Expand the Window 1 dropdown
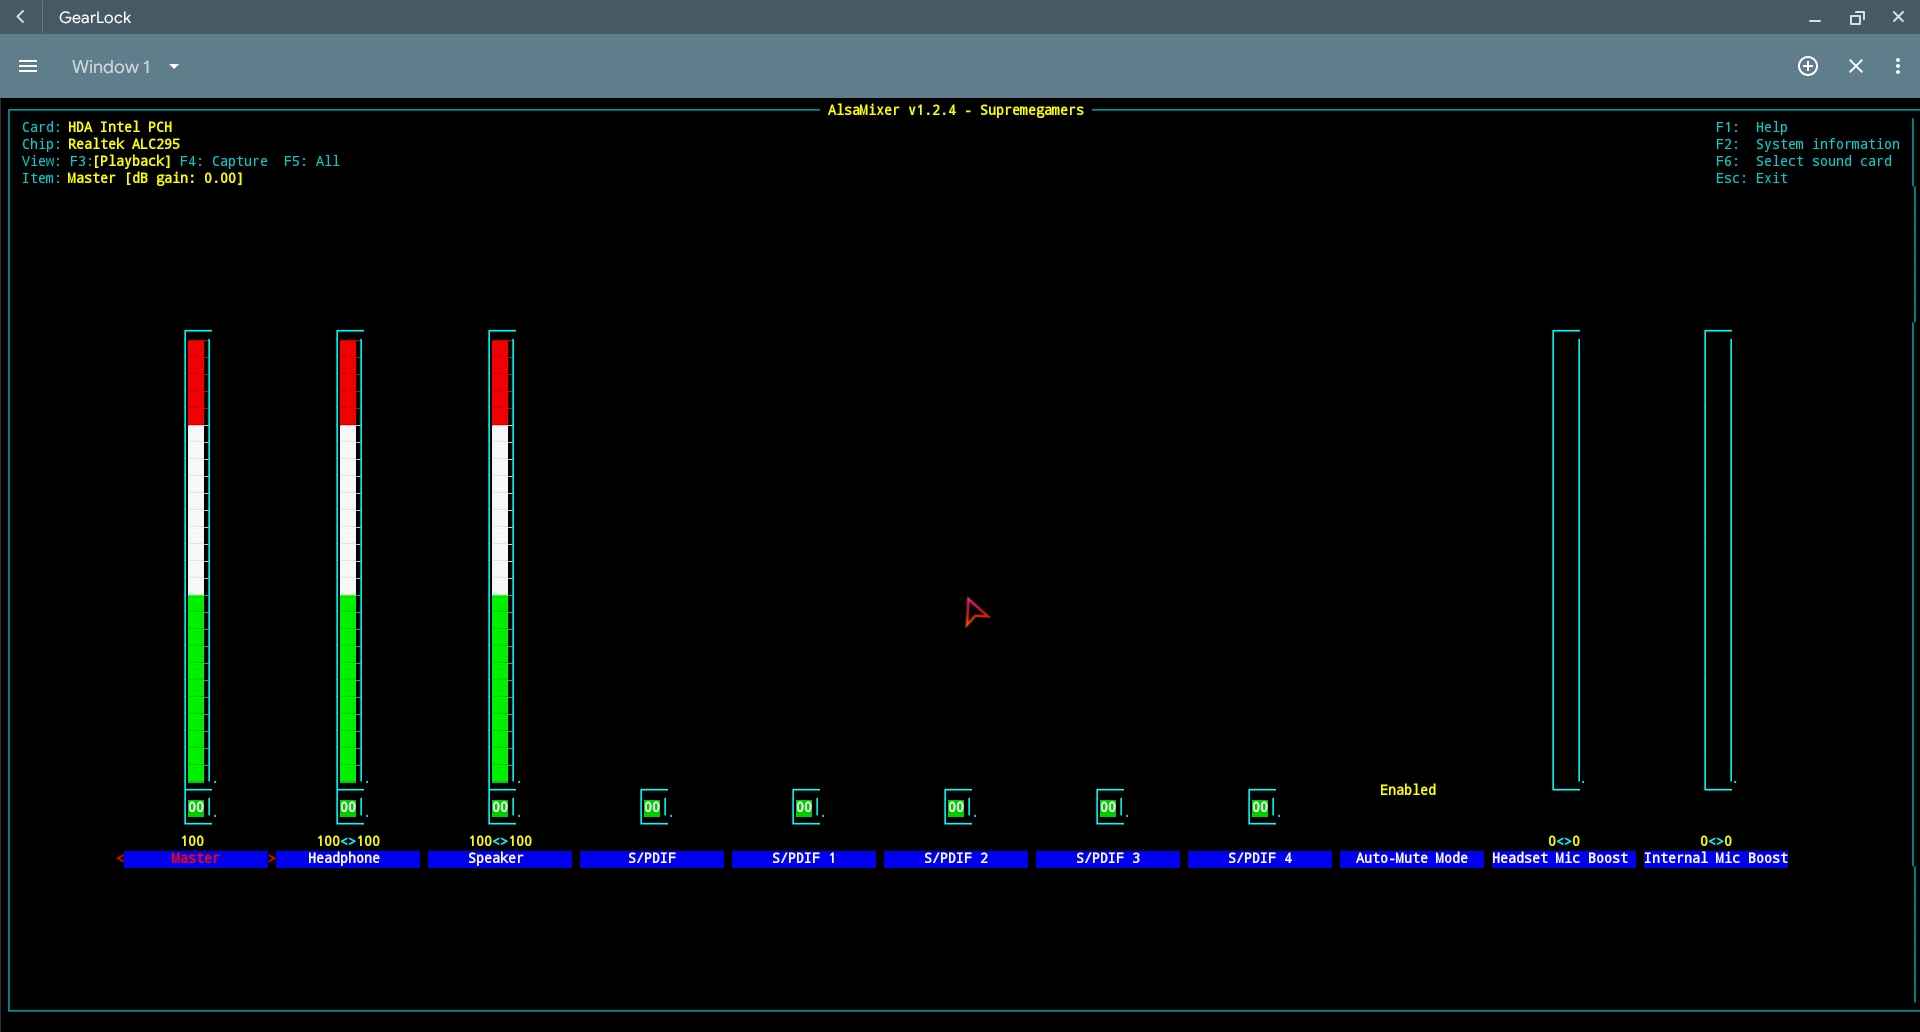The image size is (1920, 1032). click(174, 67)
